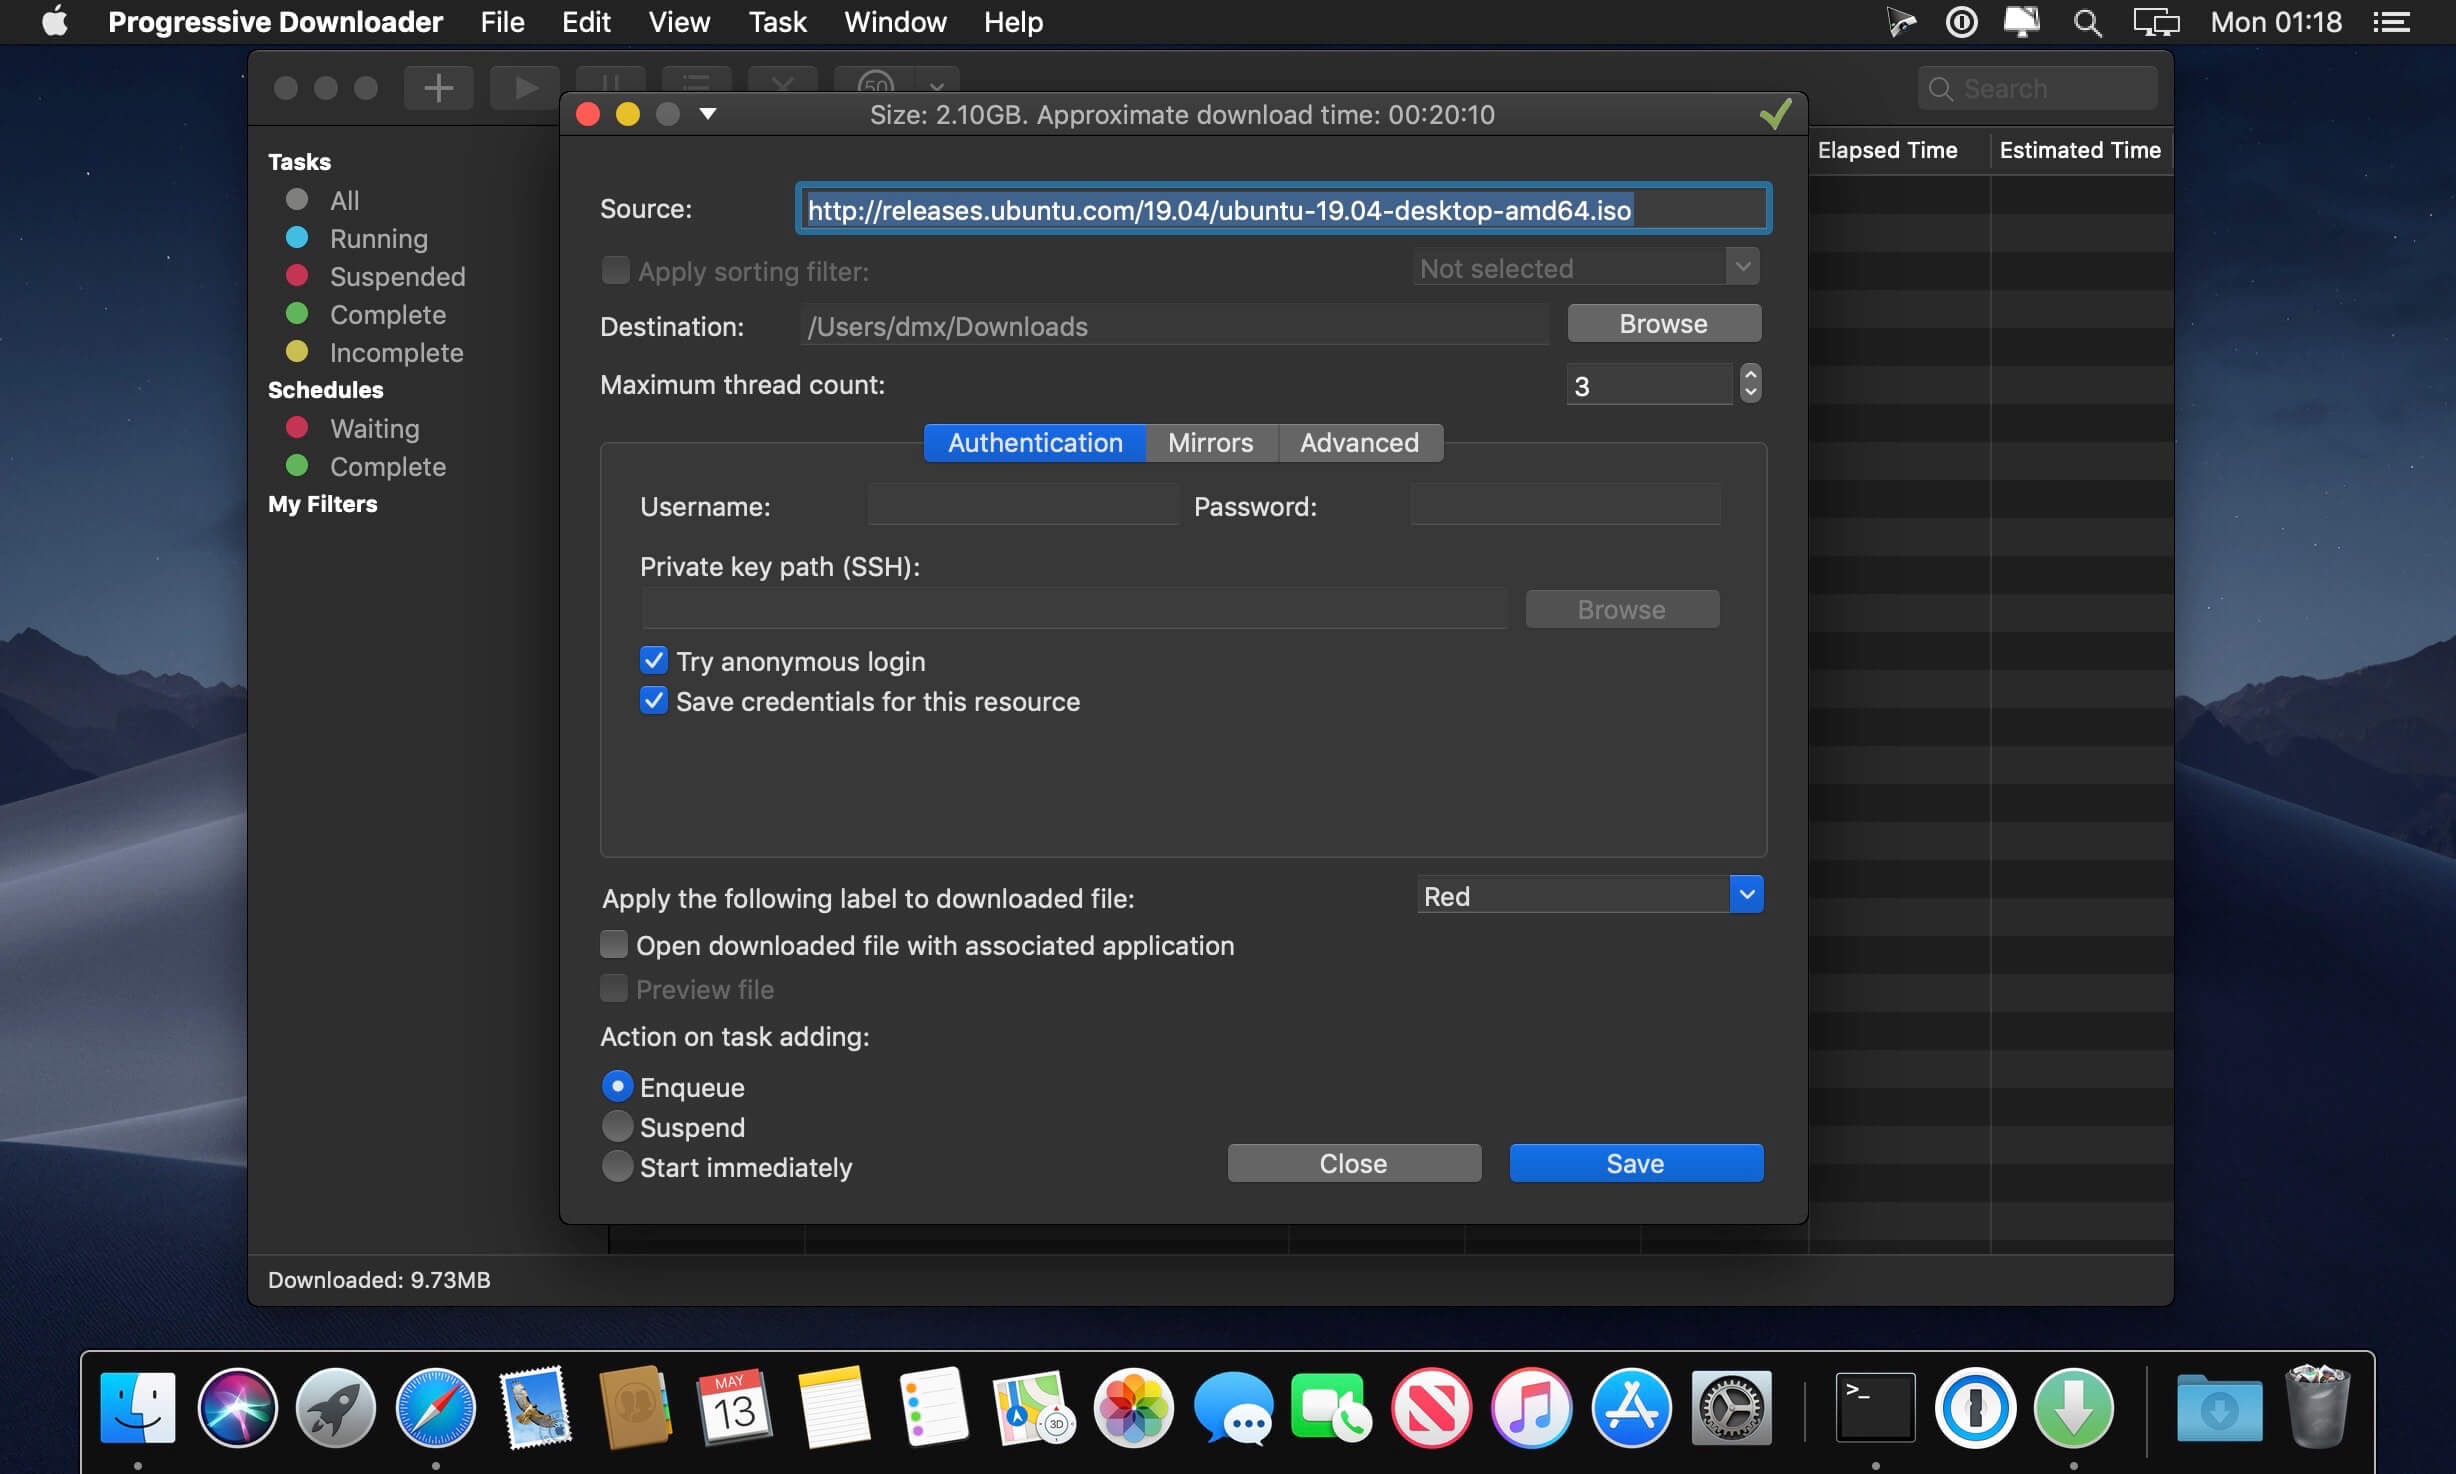This screenshot has height=1474, width=2456.
Task: Click the add new task plus icon
Action: click(438, 88)
